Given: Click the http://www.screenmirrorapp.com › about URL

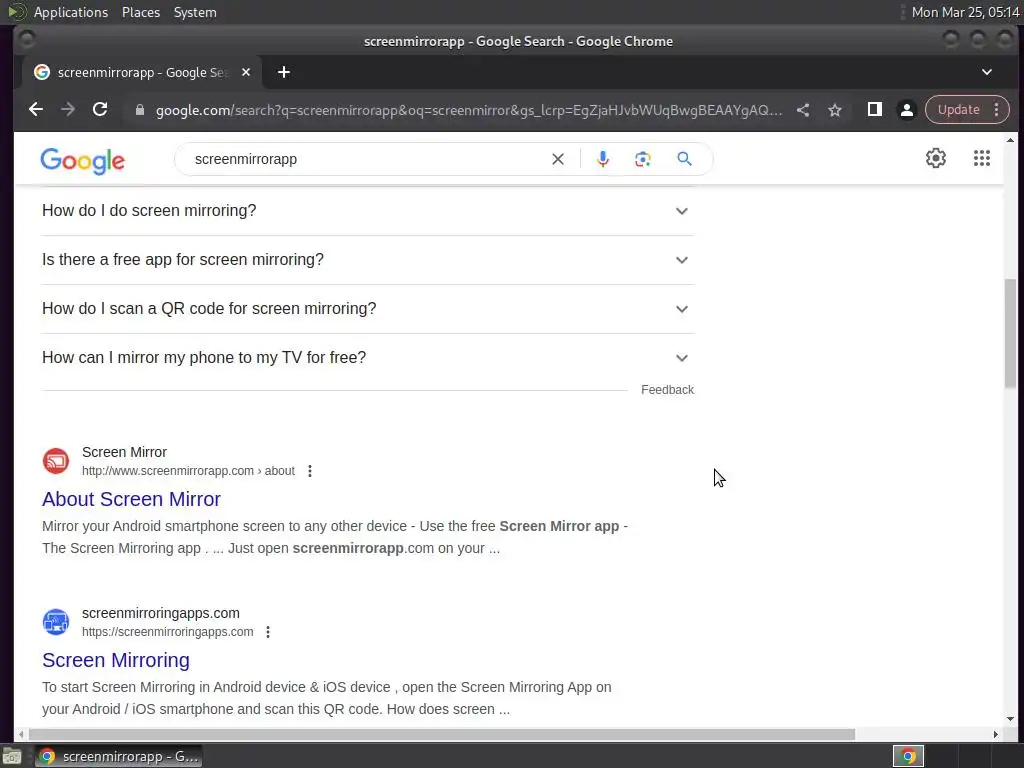Looking at the screenshot, I should (x=188, y=471).
